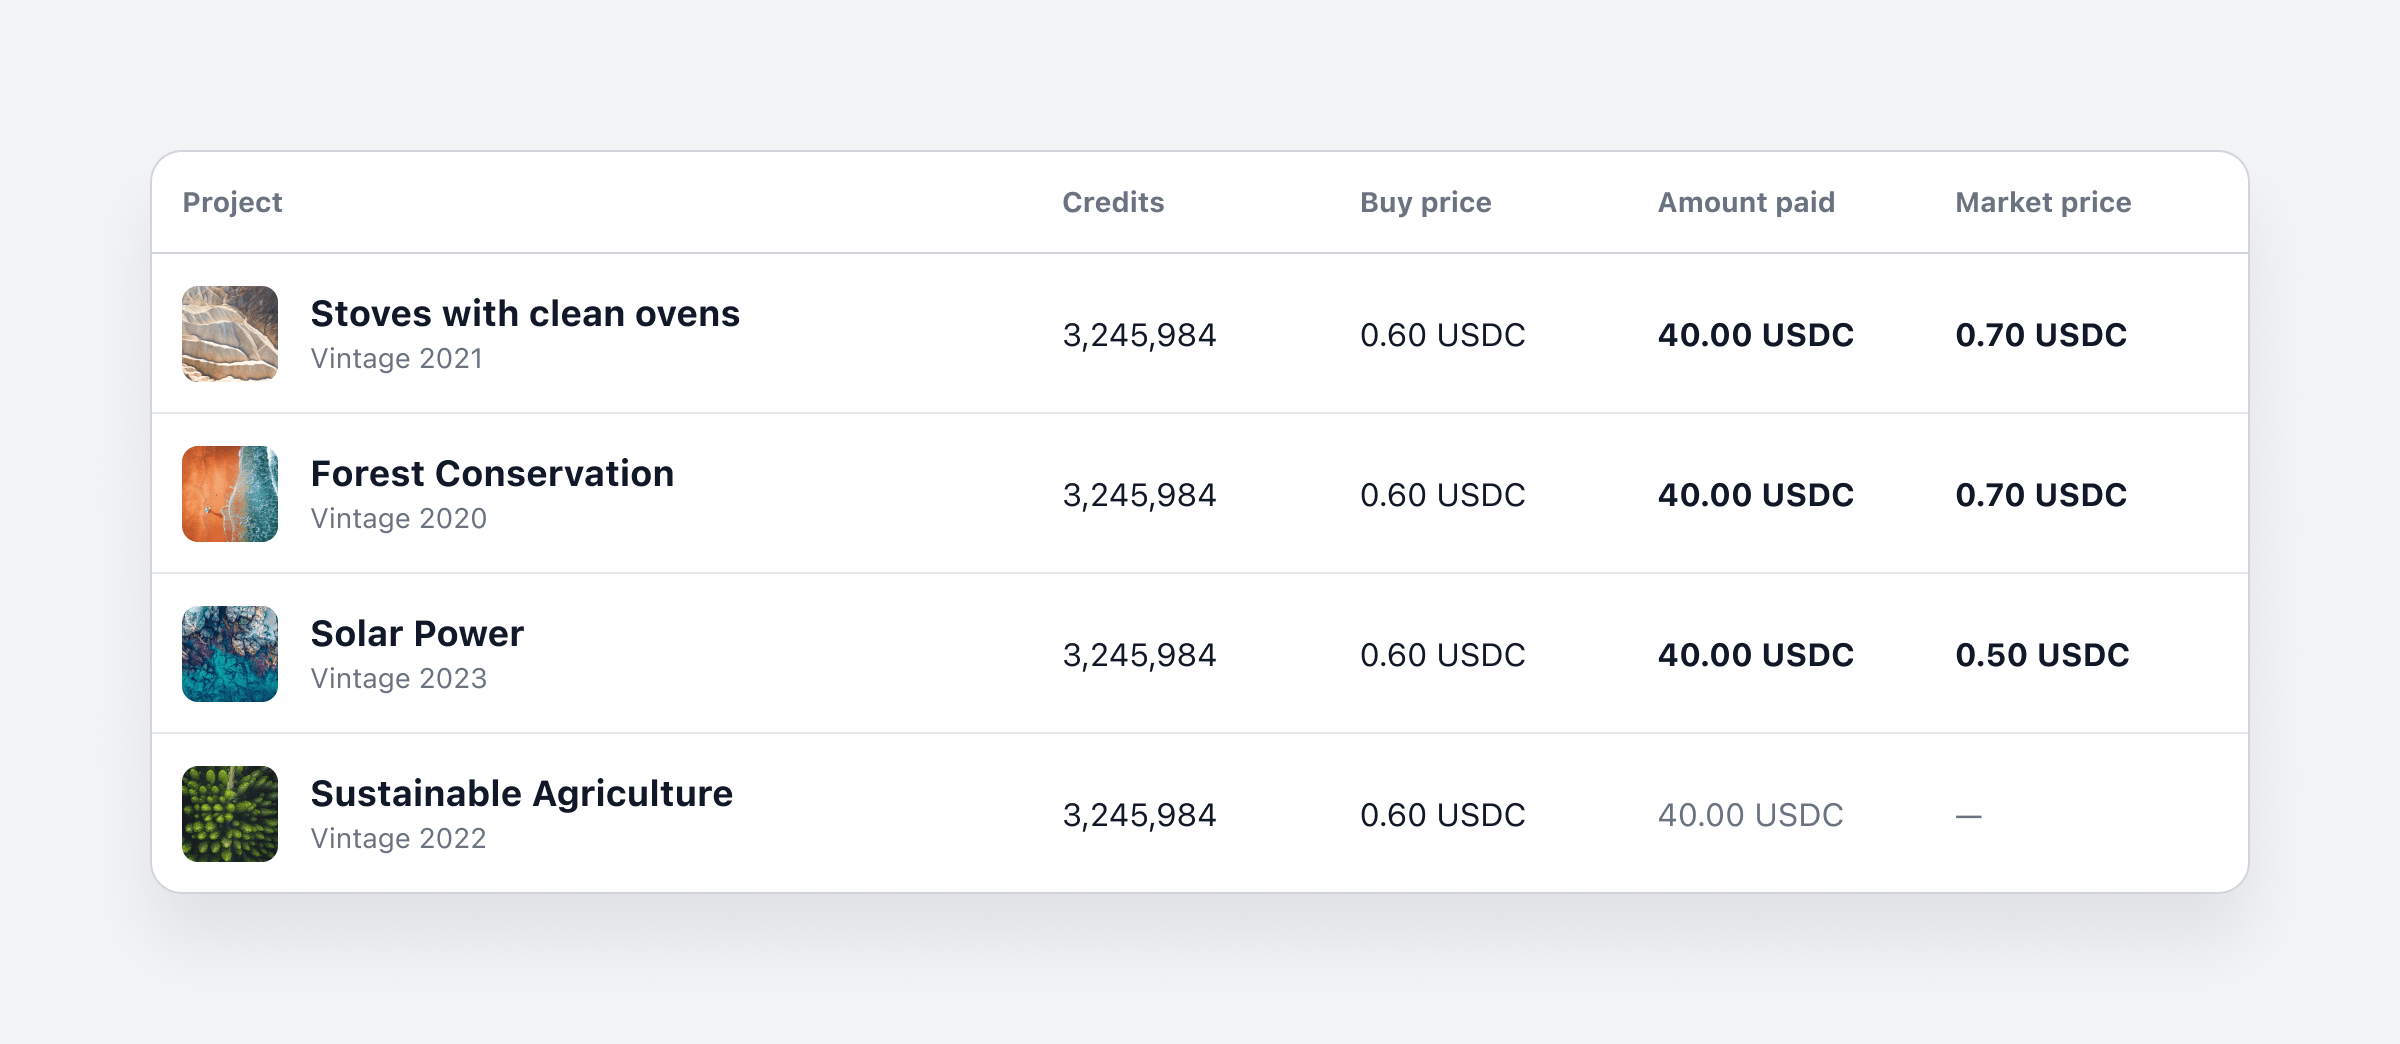Open the Sustainable Agriculture project title

tap(521, 794)
